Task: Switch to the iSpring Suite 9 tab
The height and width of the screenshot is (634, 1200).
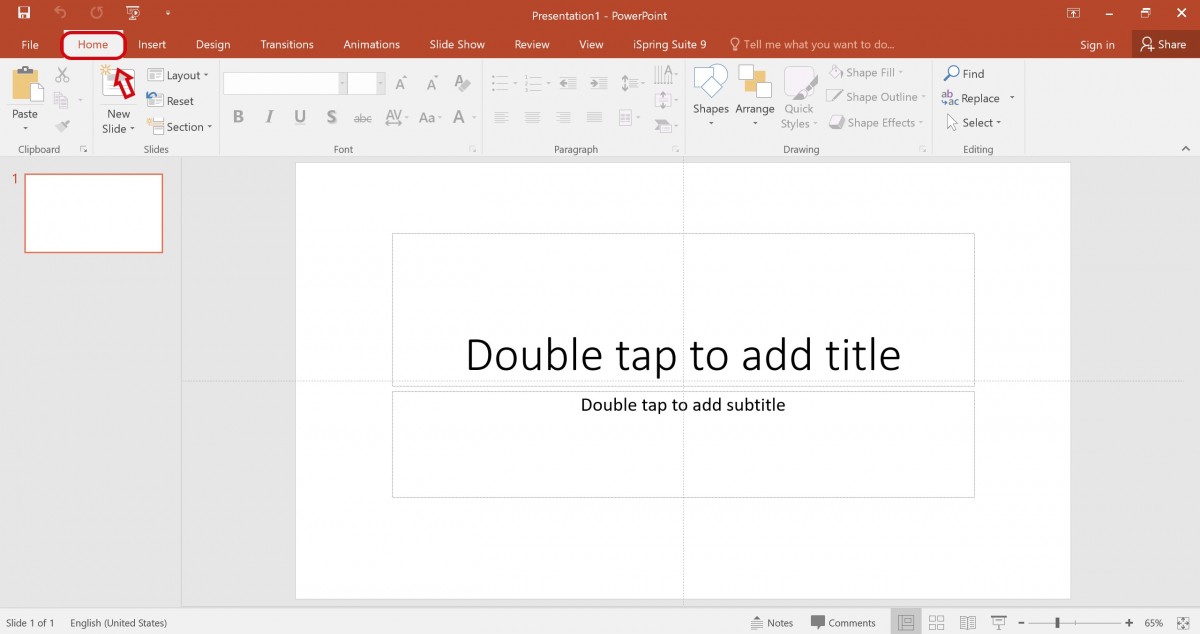Action: [670, 45]
